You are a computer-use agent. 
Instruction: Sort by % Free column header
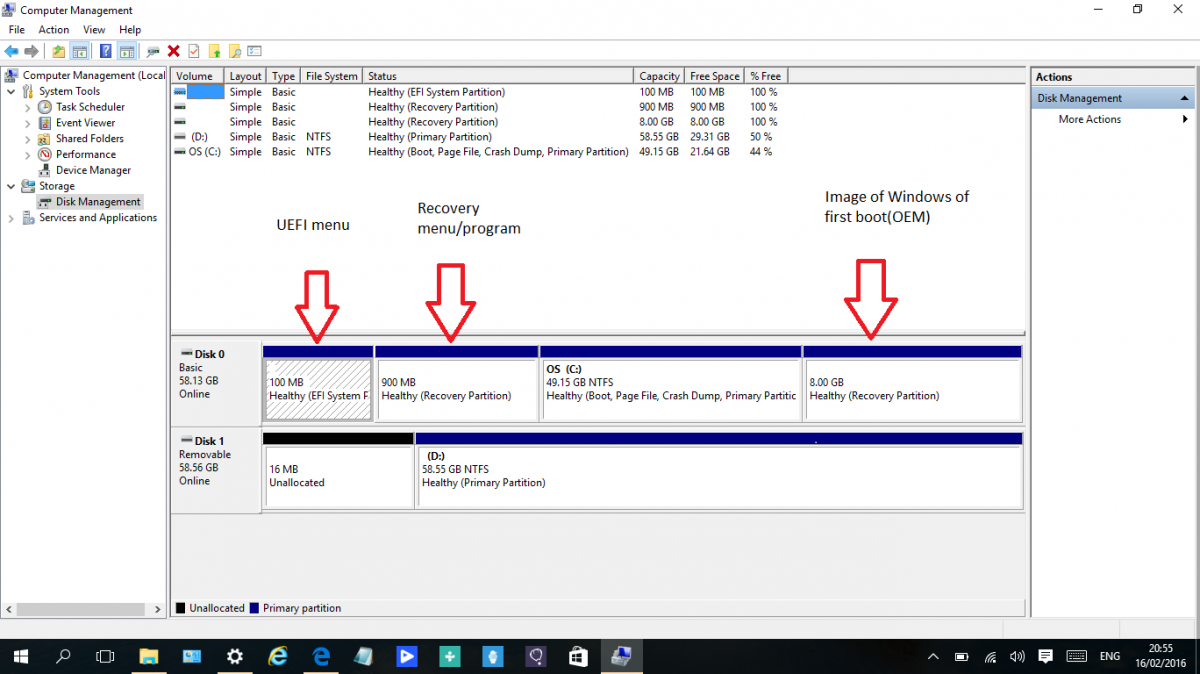[766, 76]
